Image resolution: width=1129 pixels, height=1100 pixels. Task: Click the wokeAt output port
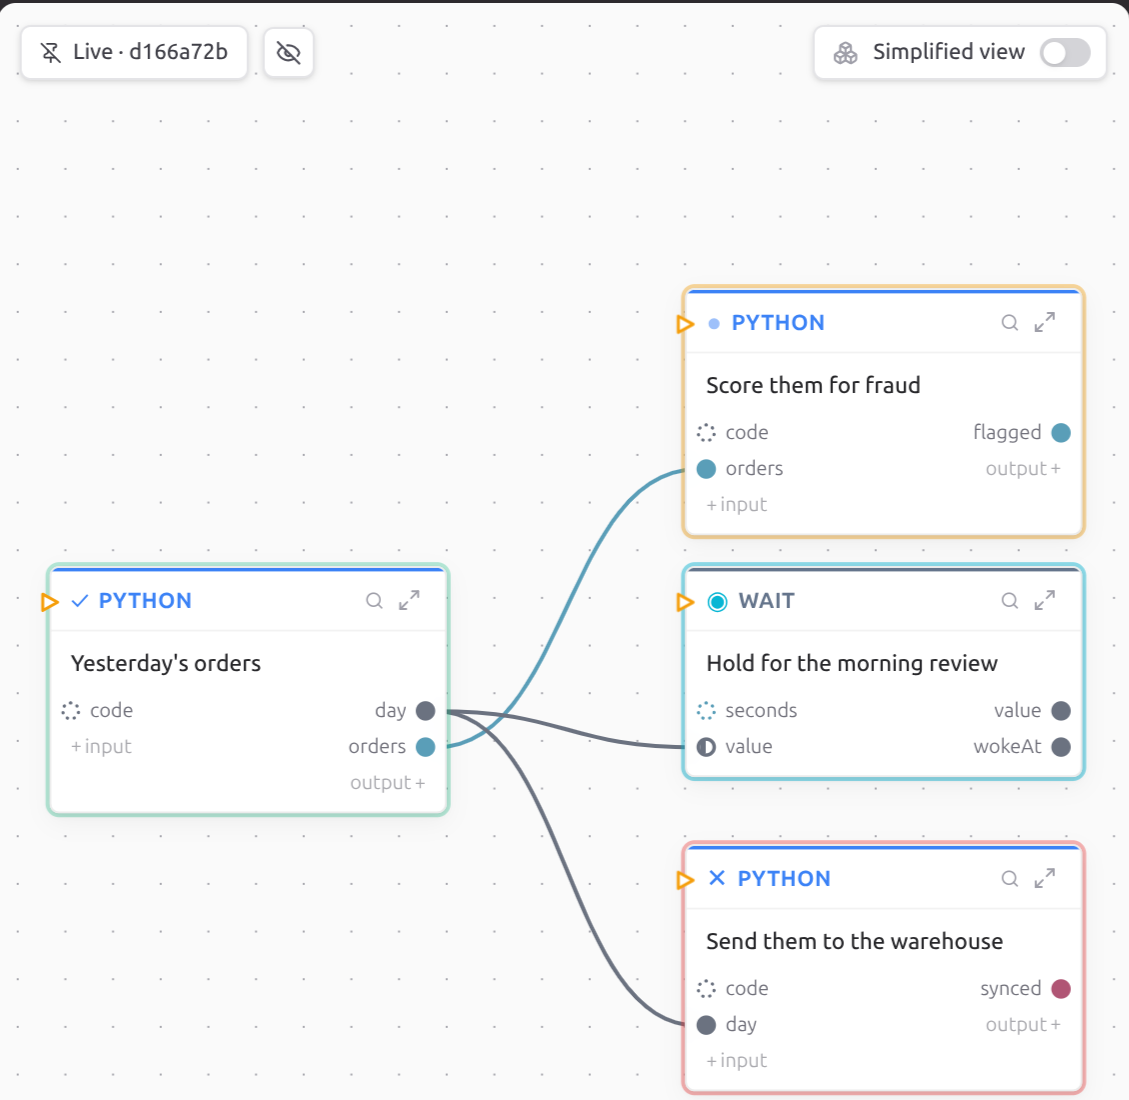(x=1061, y=747)
